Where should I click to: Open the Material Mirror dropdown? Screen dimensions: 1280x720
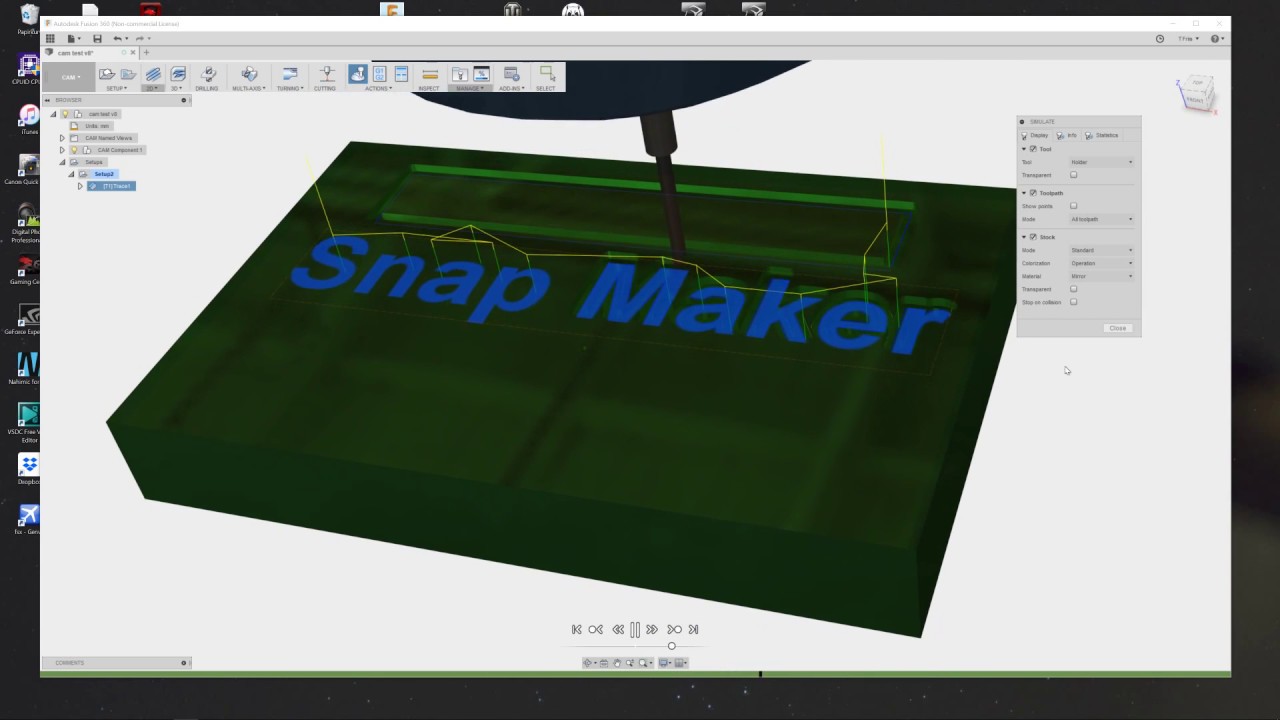click(1102, 276)
